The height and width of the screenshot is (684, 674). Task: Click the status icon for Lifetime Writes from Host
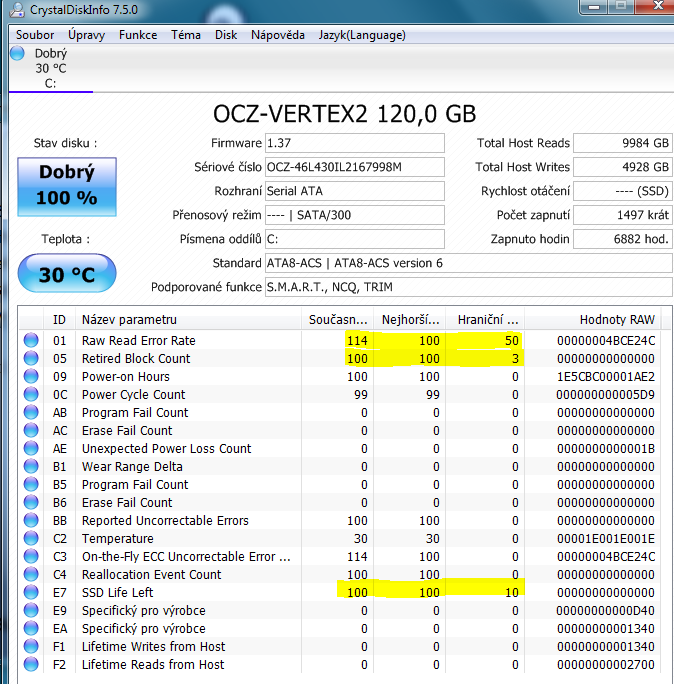coord(31,646)
